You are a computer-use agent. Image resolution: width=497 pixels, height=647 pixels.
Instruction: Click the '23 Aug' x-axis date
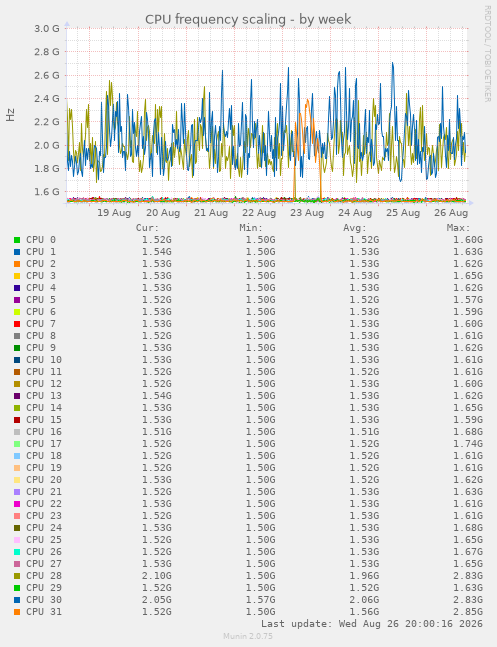(307, 213)
